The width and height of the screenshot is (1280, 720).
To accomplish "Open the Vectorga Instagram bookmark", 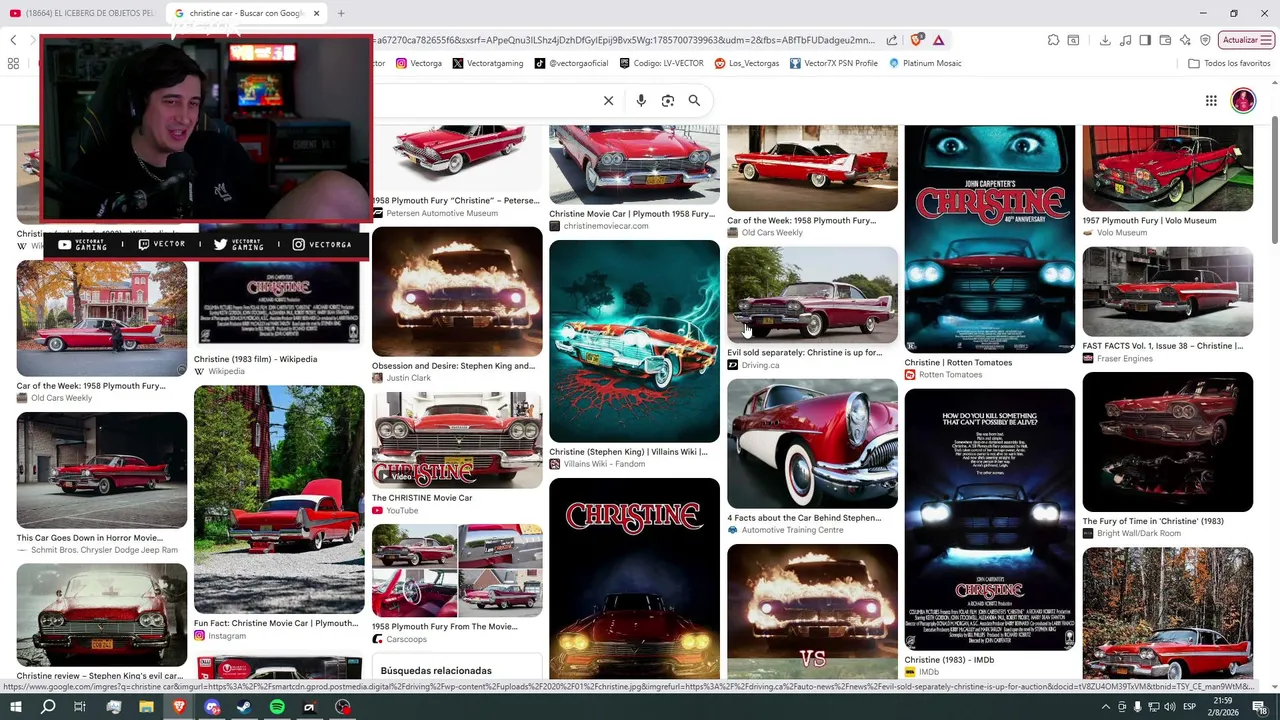I will pyautogui.click(x=419, y=63).
